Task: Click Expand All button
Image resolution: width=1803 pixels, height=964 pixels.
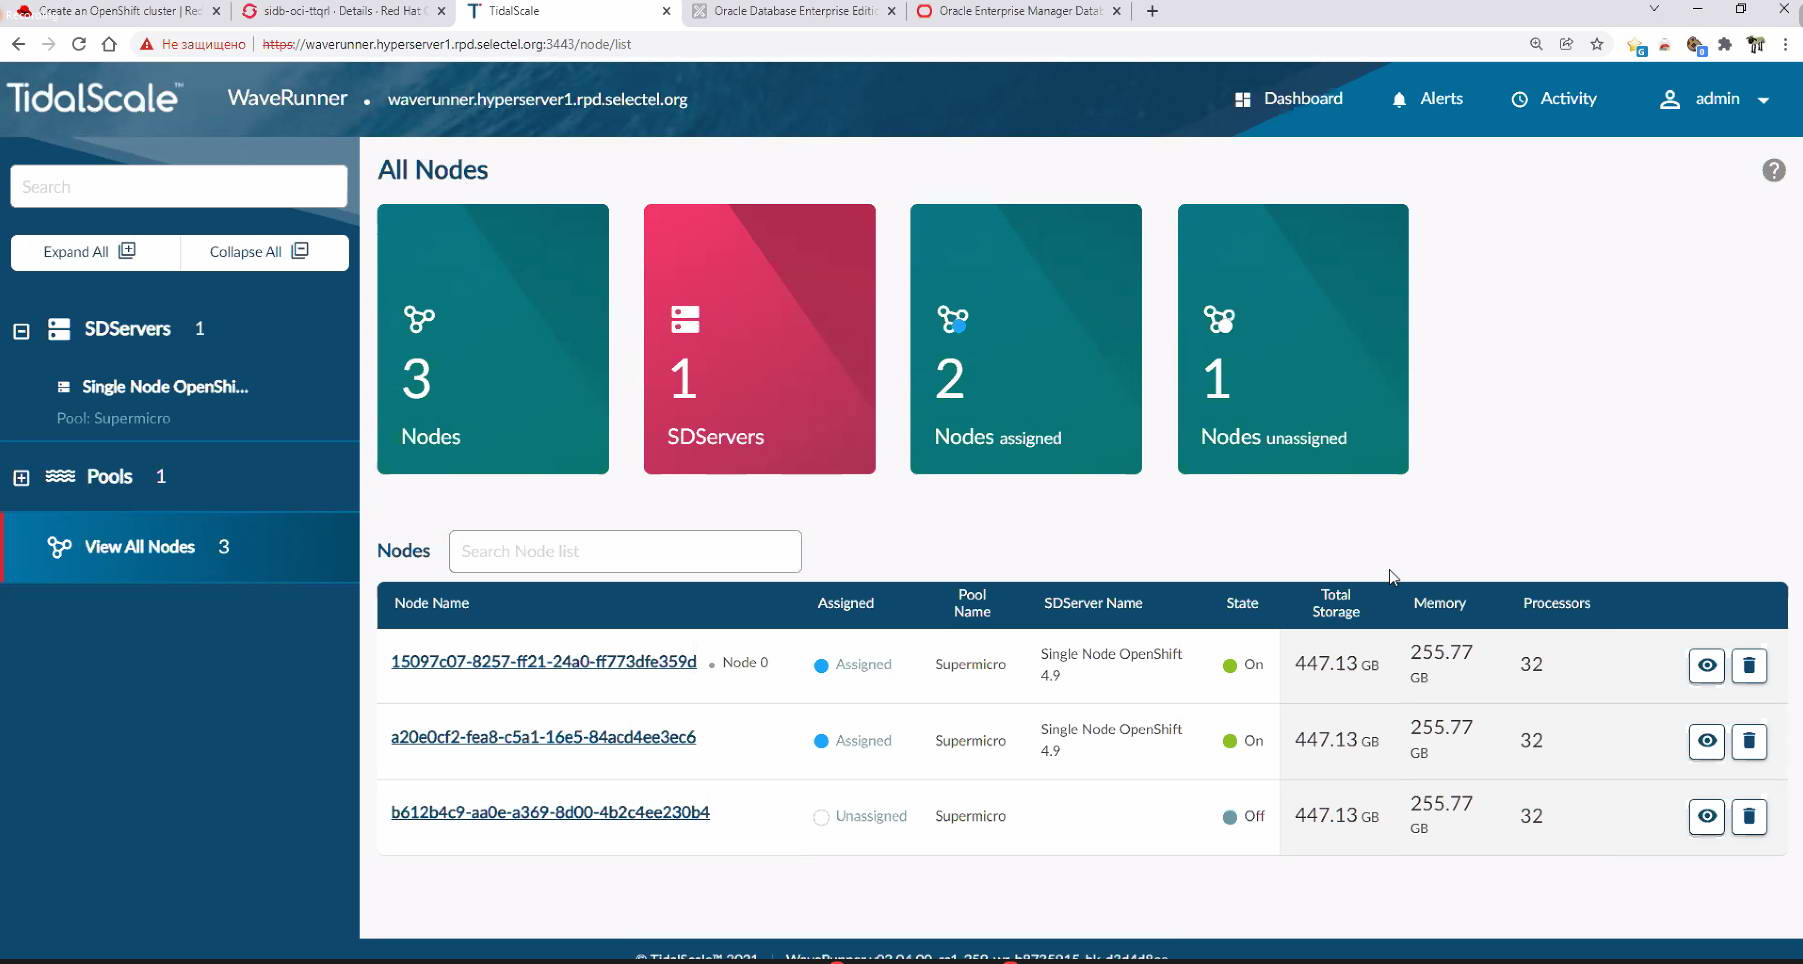Action: (x=95, y=252)
